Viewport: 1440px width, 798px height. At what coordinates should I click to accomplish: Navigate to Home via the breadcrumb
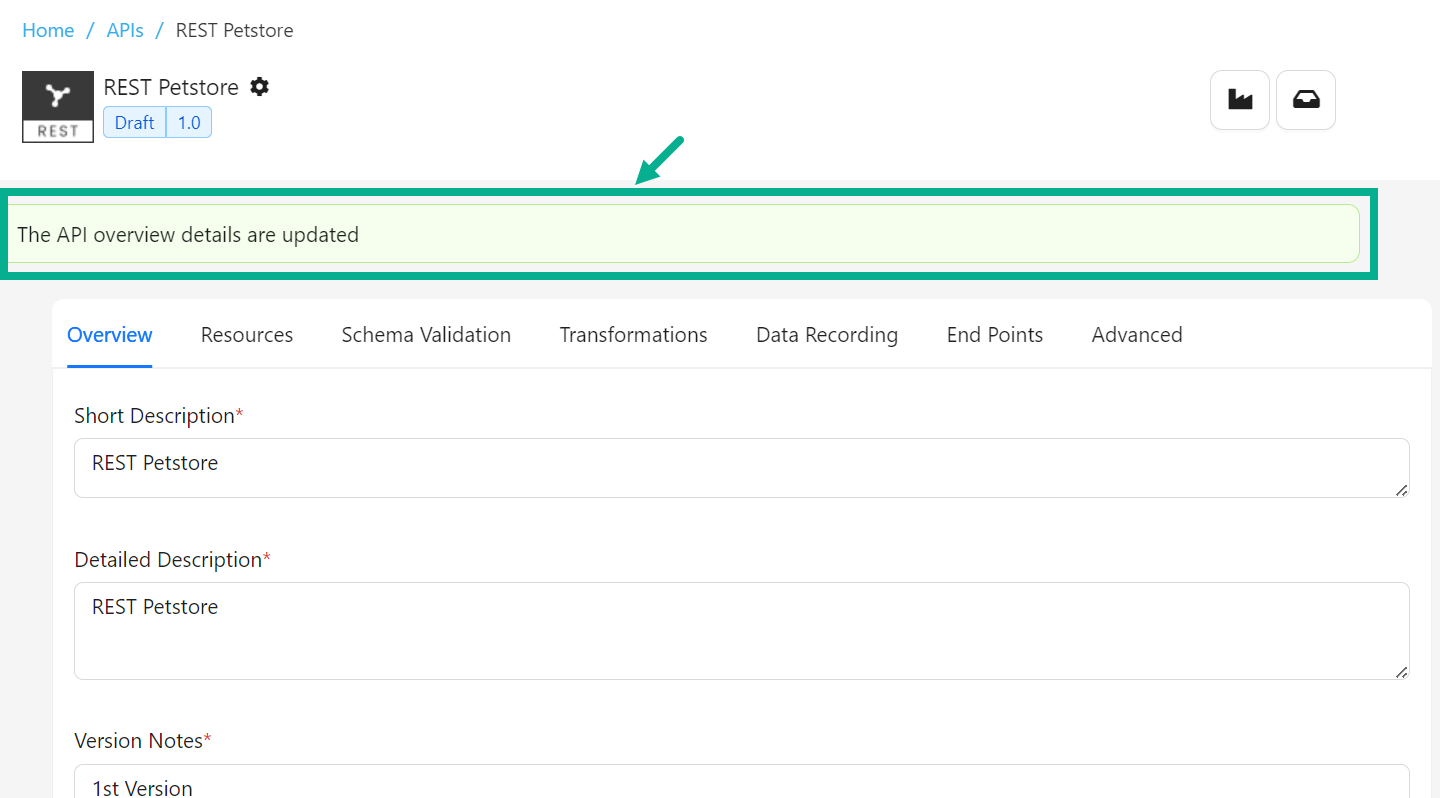47,30
